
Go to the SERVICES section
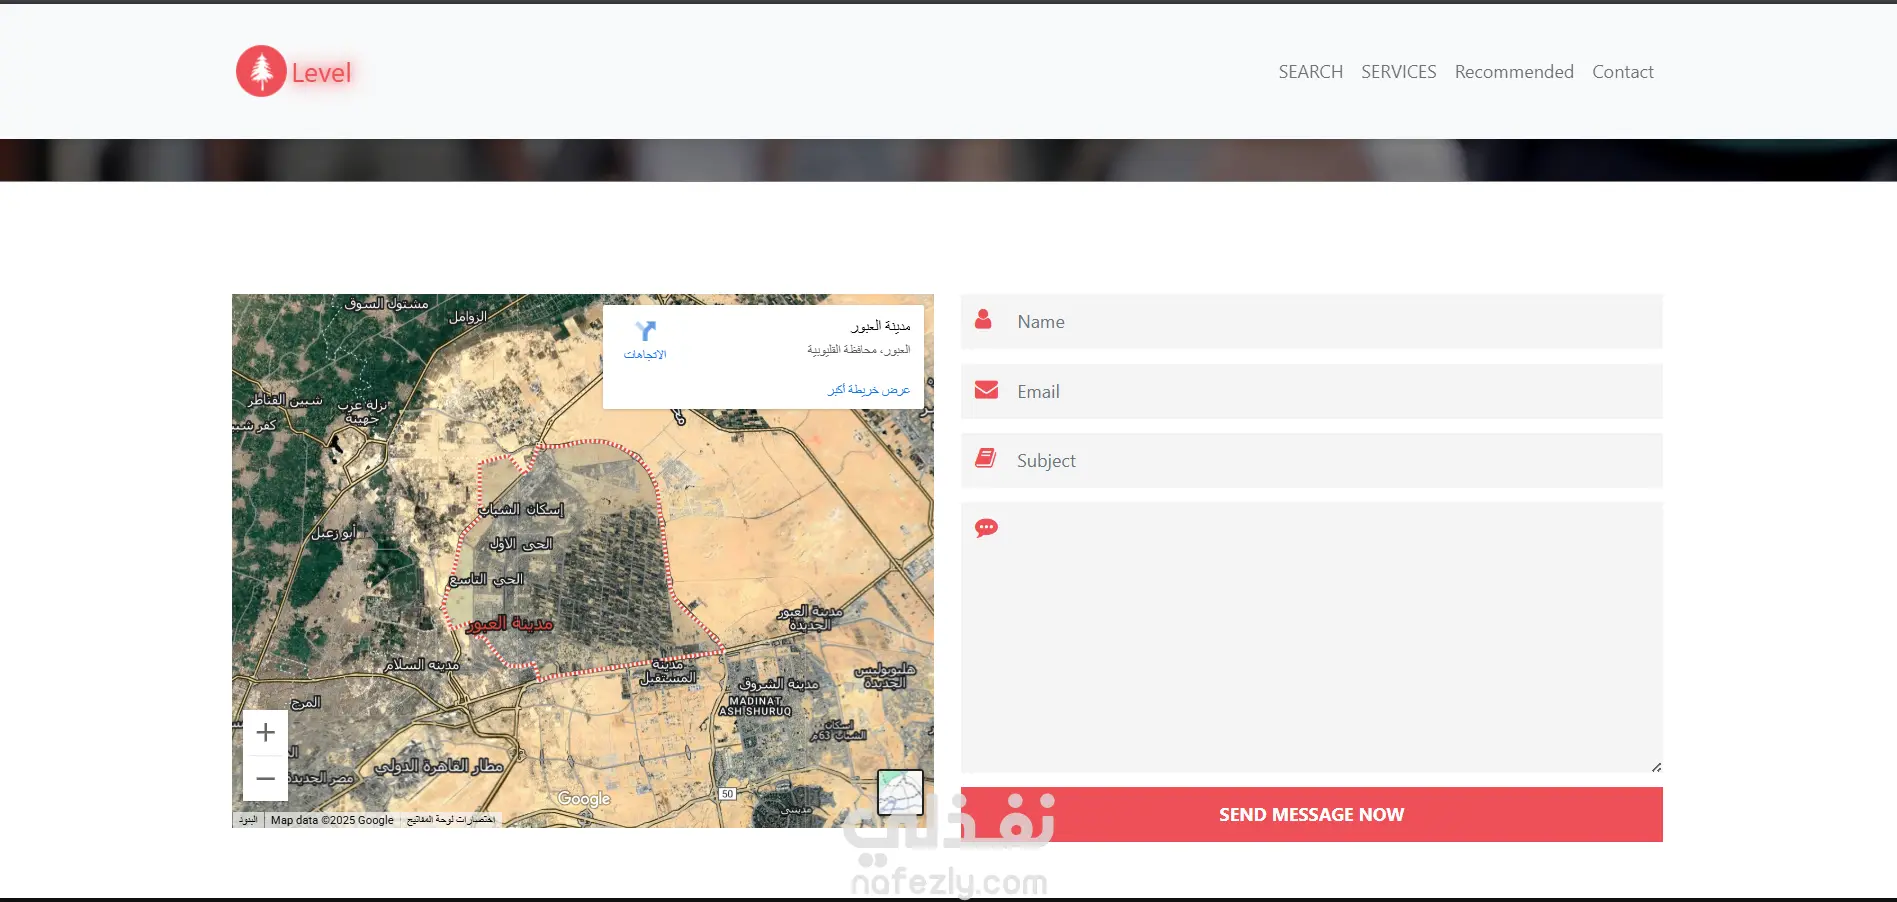(1398, 72)
